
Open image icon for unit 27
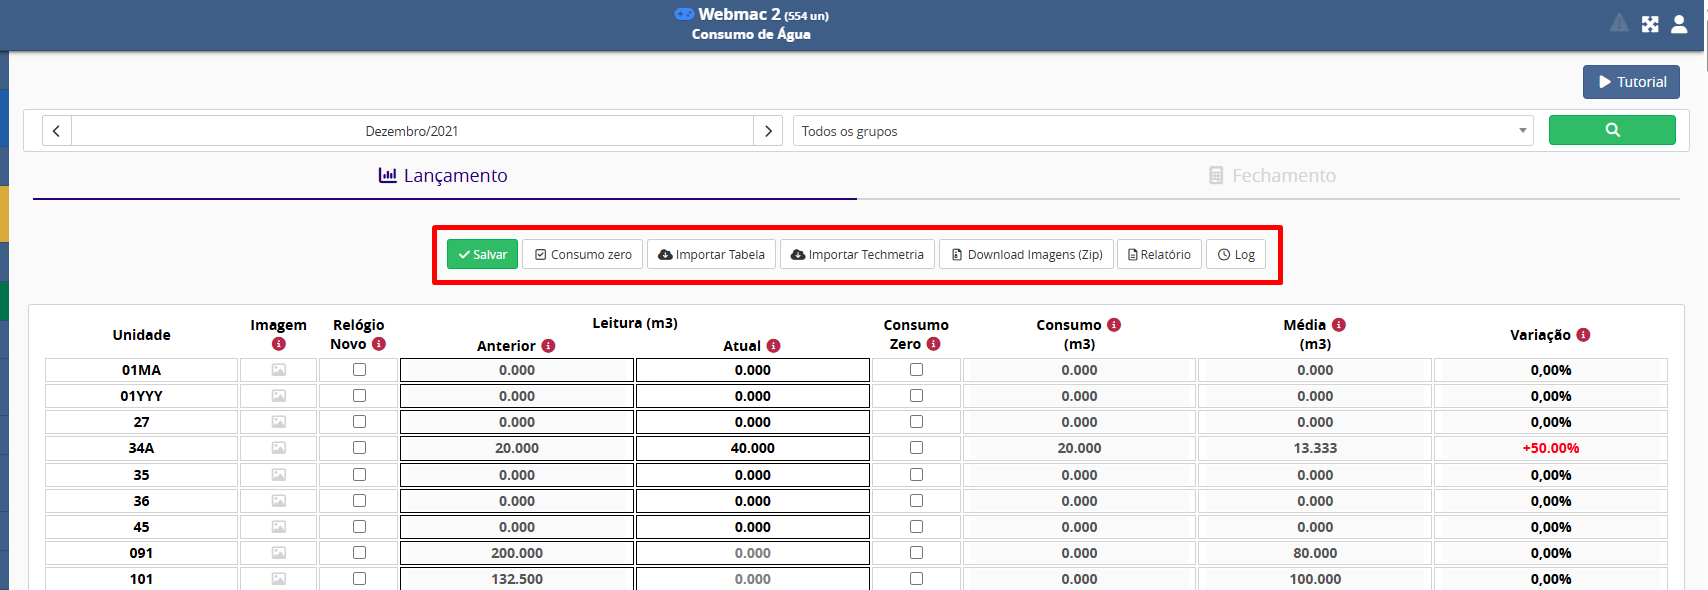click(279, 422)
